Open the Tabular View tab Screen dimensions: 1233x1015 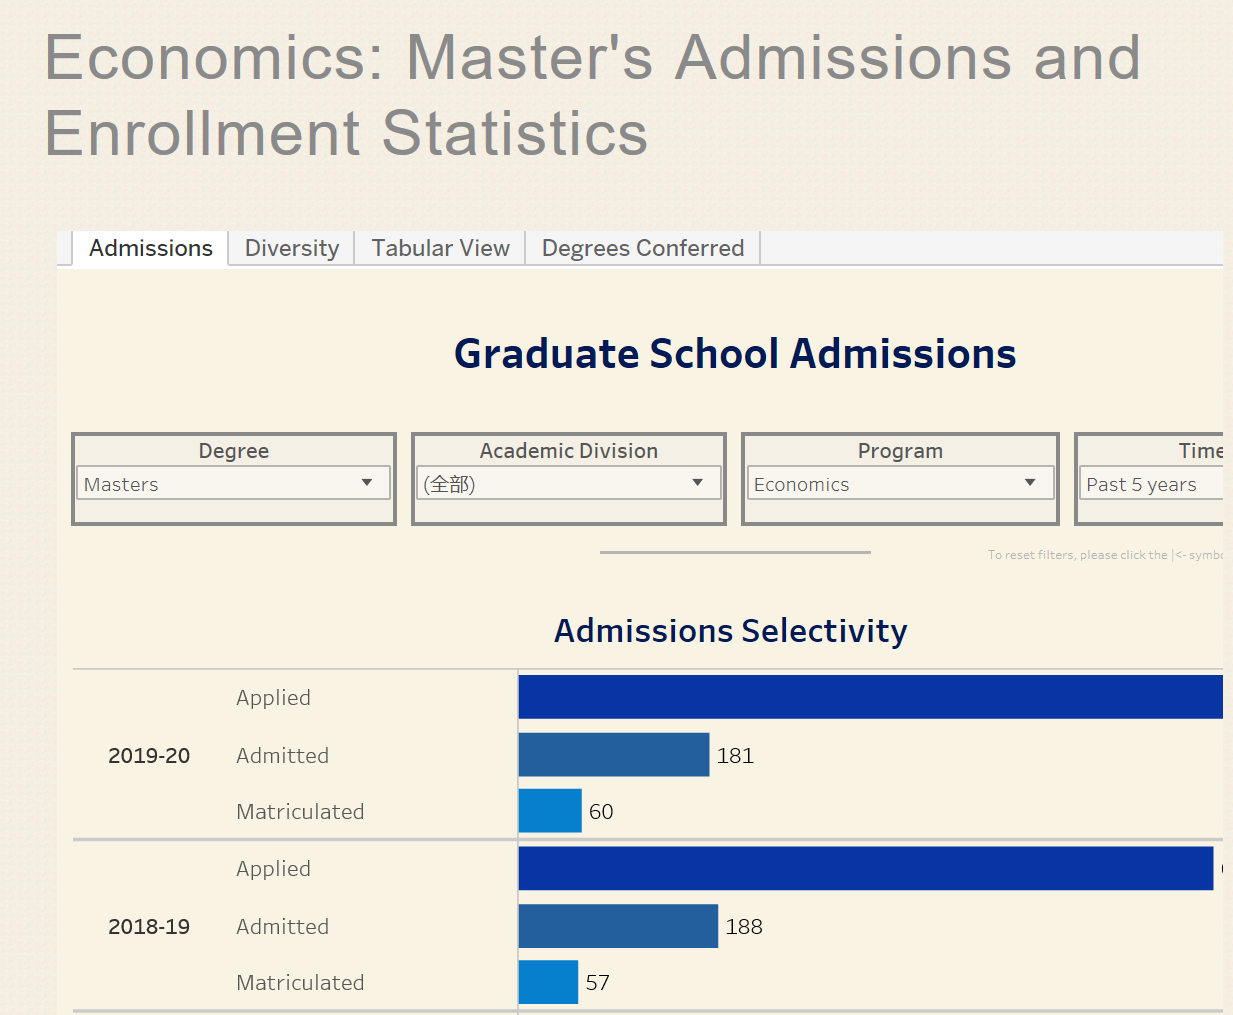click(440, 248)
